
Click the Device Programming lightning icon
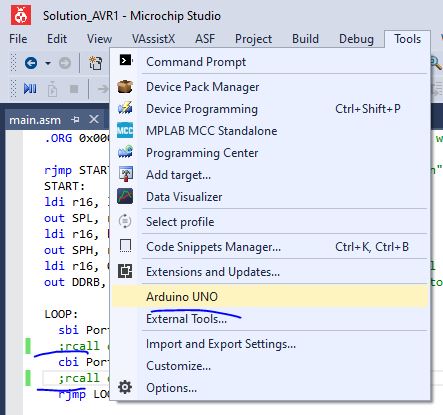coord(125,108)
